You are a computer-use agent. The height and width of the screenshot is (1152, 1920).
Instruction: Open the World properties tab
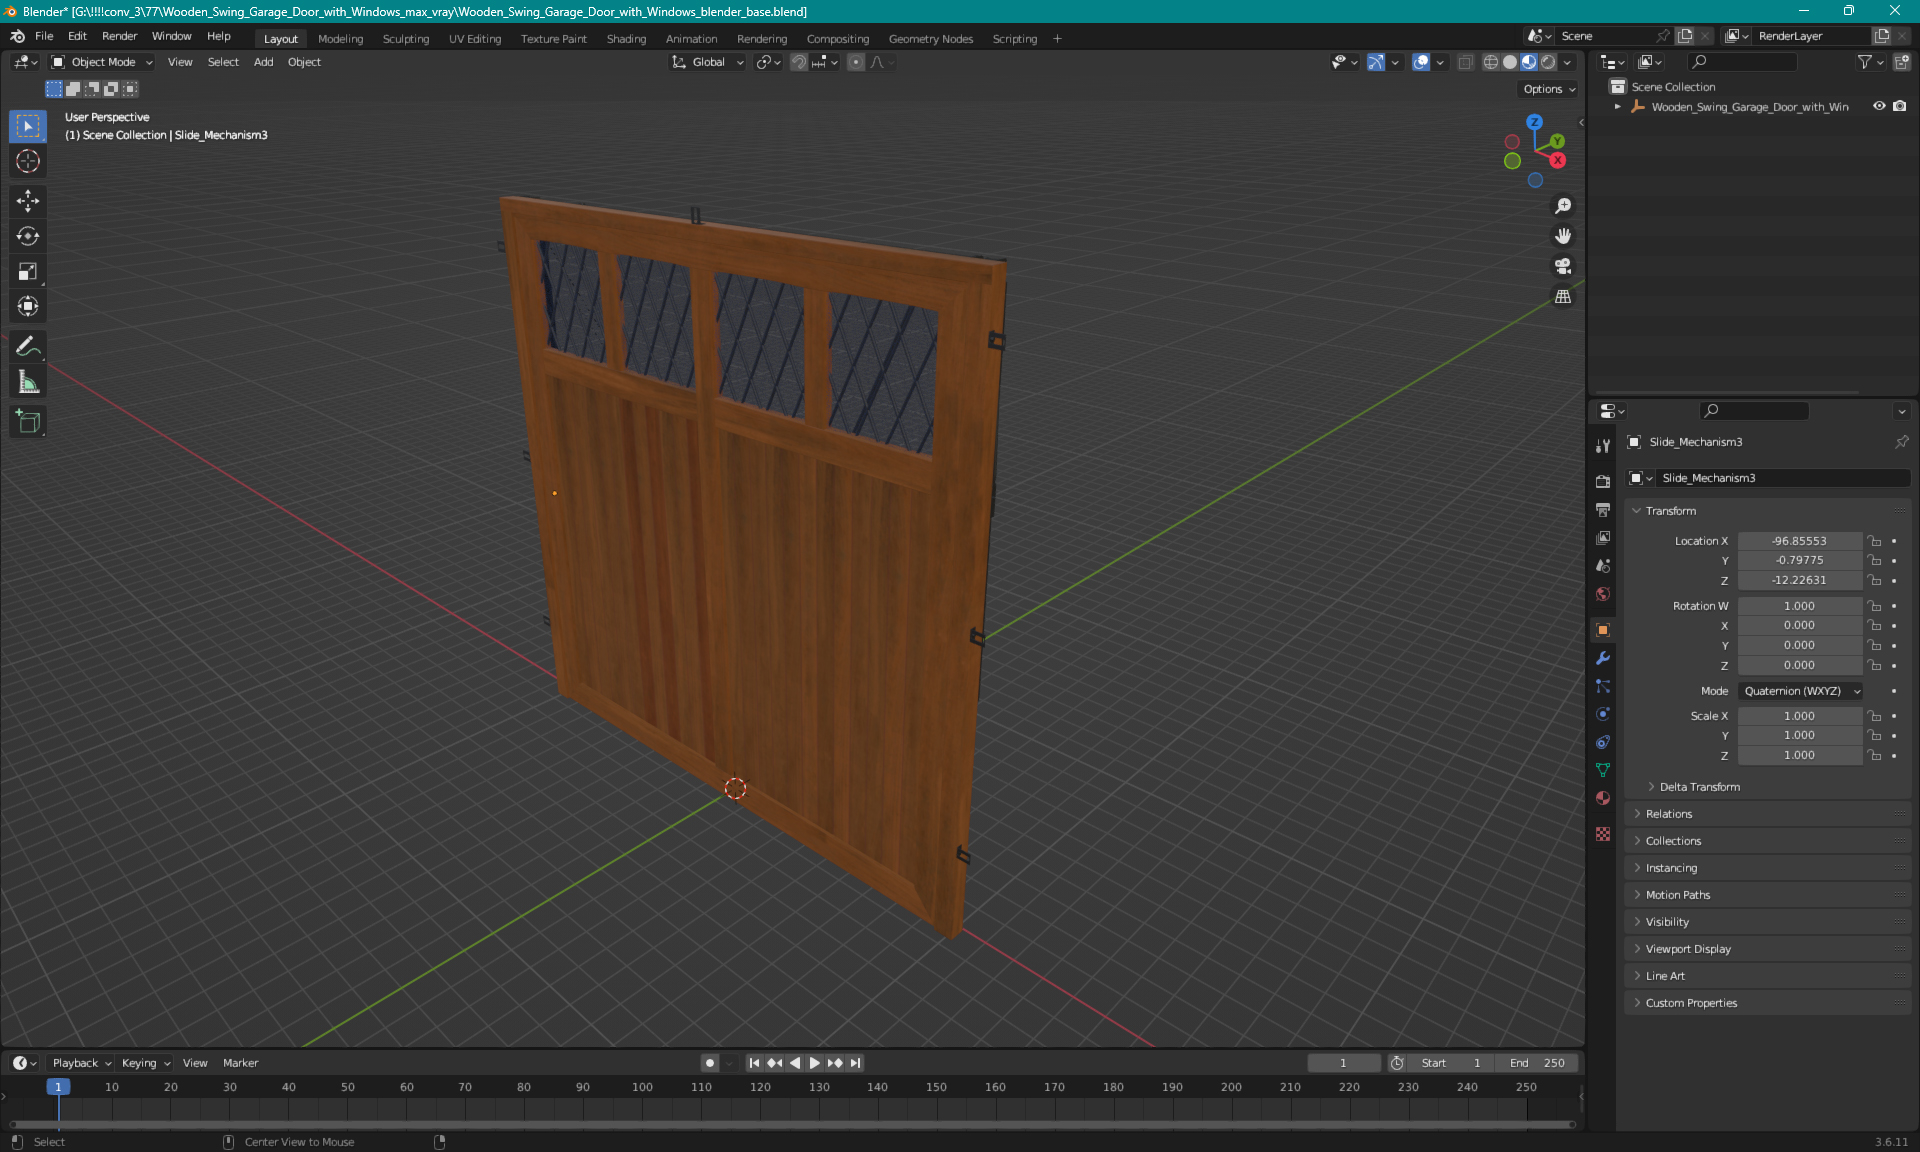coord(1603,594)
